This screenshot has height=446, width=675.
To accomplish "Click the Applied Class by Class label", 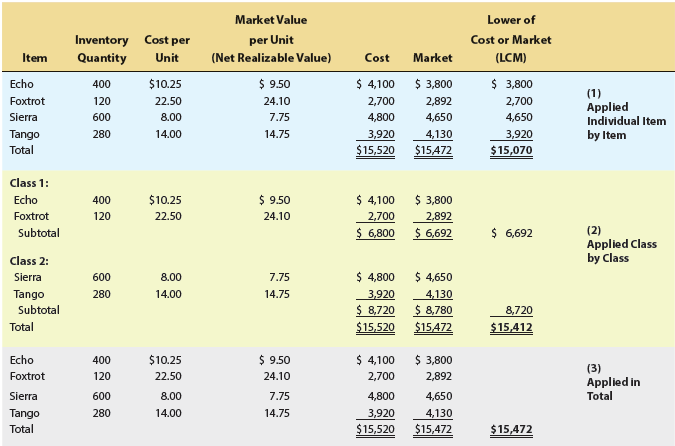I will [x=622, y=244].
